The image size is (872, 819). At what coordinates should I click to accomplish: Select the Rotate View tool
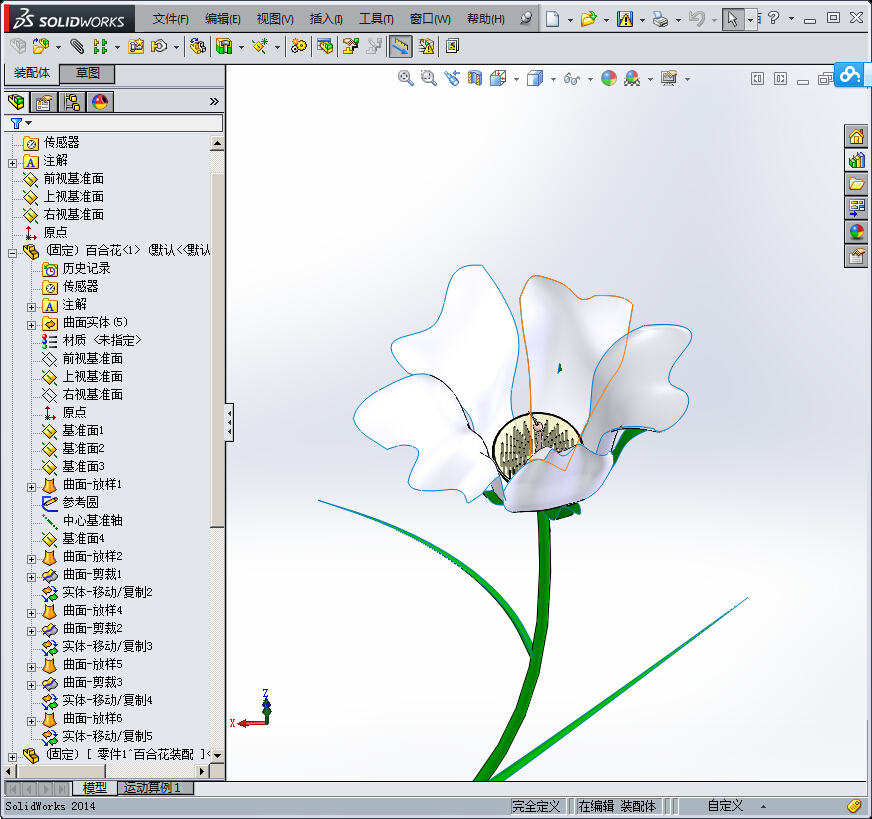[x=450, y=77]
